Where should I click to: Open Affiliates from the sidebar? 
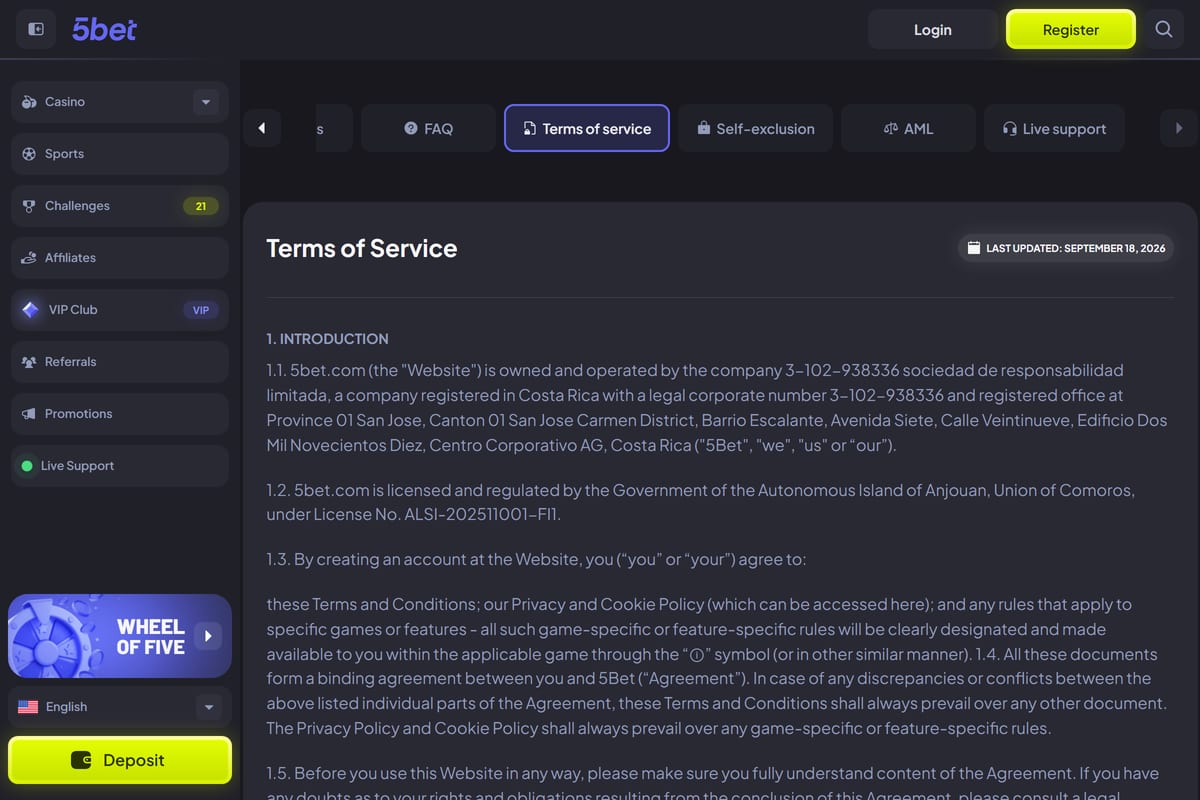(x=120, y=258)
